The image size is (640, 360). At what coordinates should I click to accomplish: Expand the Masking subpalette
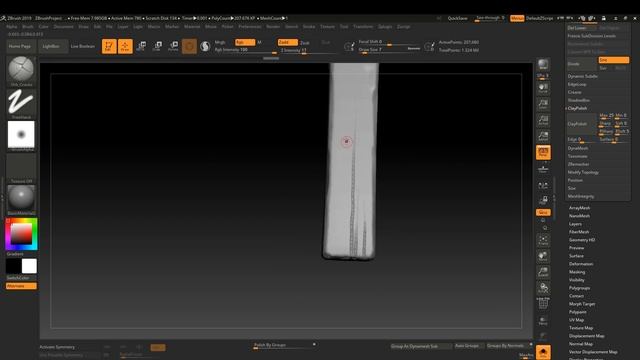coord(577,272)
